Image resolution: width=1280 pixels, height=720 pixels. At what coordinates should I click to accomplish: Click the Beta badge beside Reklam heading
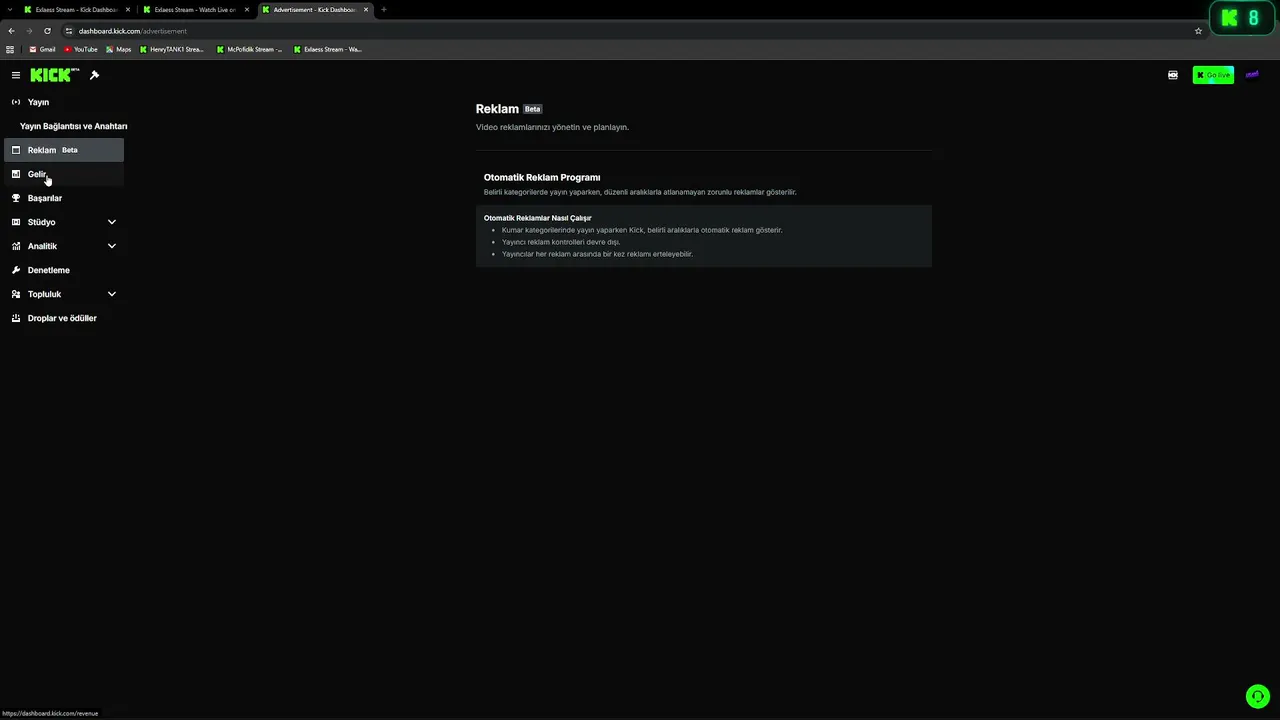click(533, 109)
